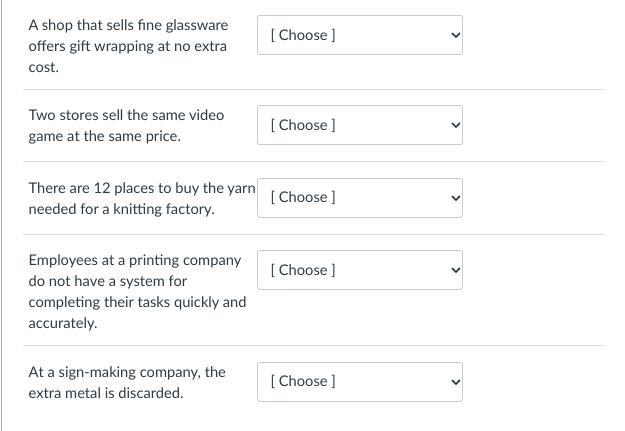Open the dropdown for the fine glassware statement
625x431 pixels.
359,35
